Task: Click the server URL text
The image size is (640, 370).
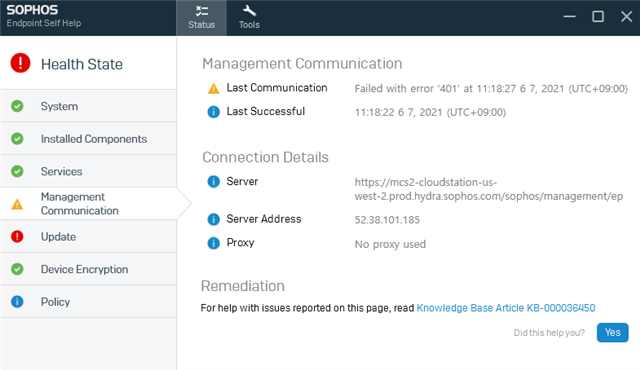Action: 489,189
